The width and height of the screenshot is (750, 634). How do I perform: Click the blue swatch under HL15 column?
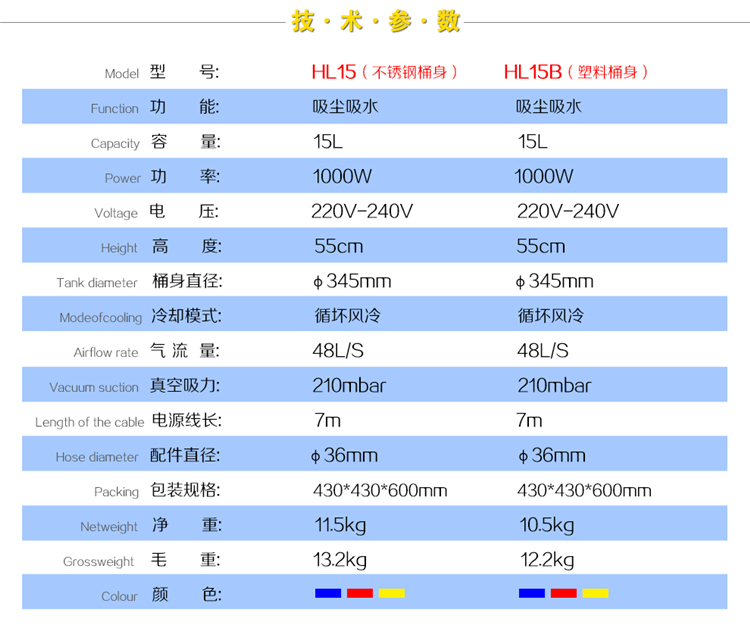328,593
